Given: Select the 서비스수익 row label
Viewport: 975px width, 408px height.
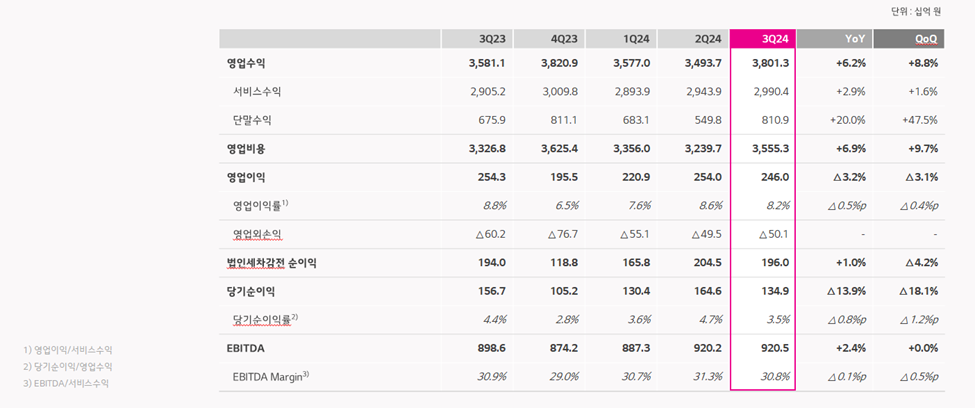Looking at the screenshot, I should pos(257,91).
